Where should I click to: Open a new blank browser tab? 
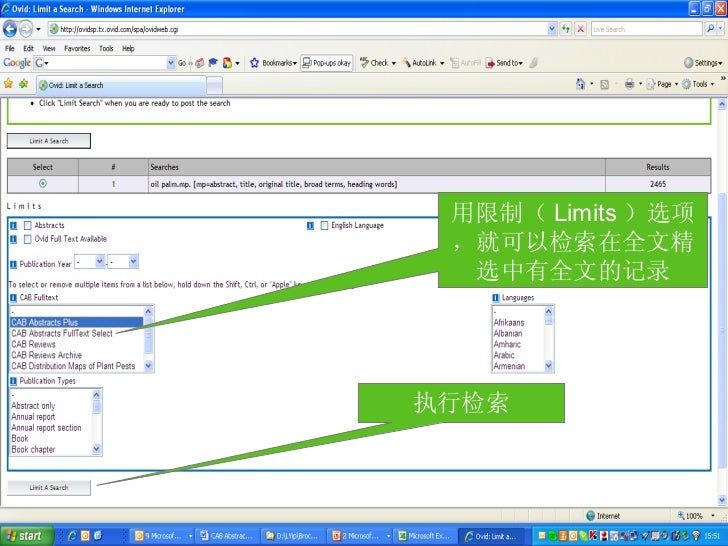tap(214, 85)
